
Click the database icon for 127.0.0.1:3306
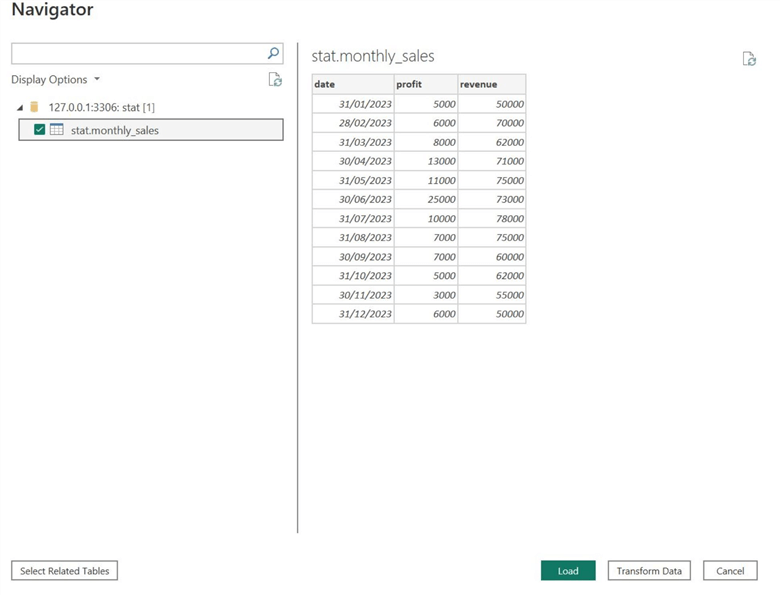click(x=35, y=107)
